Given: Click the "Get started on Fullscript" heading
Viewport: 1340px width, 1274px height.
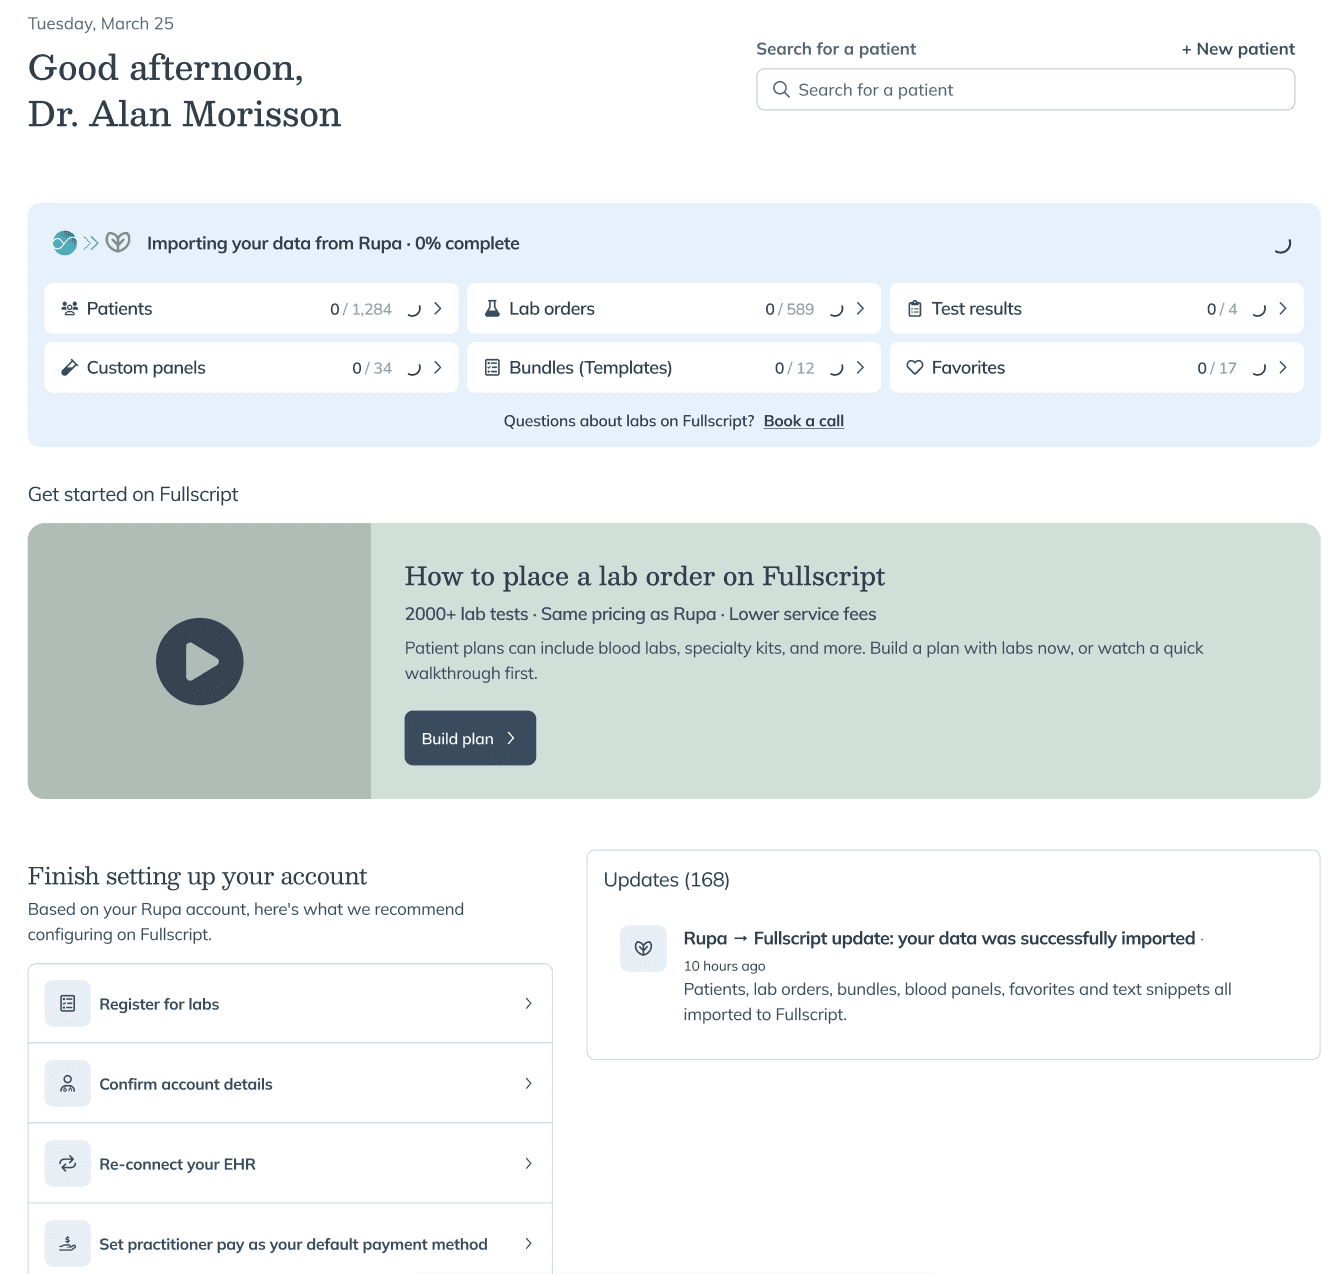Looking at the screenshot, I should click(x=133, y=494).
